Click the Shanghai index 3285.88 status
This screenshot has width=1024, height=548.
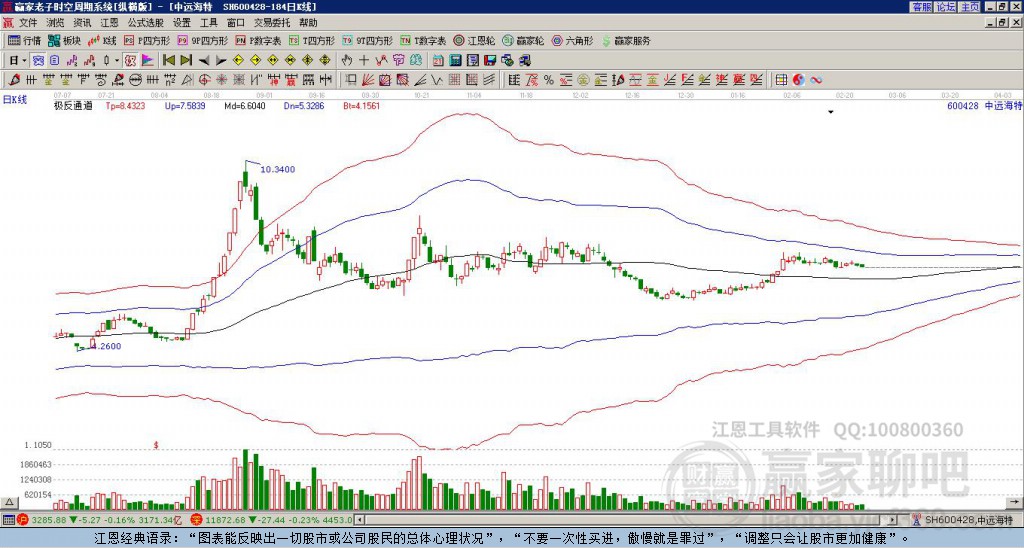point(98,520)
